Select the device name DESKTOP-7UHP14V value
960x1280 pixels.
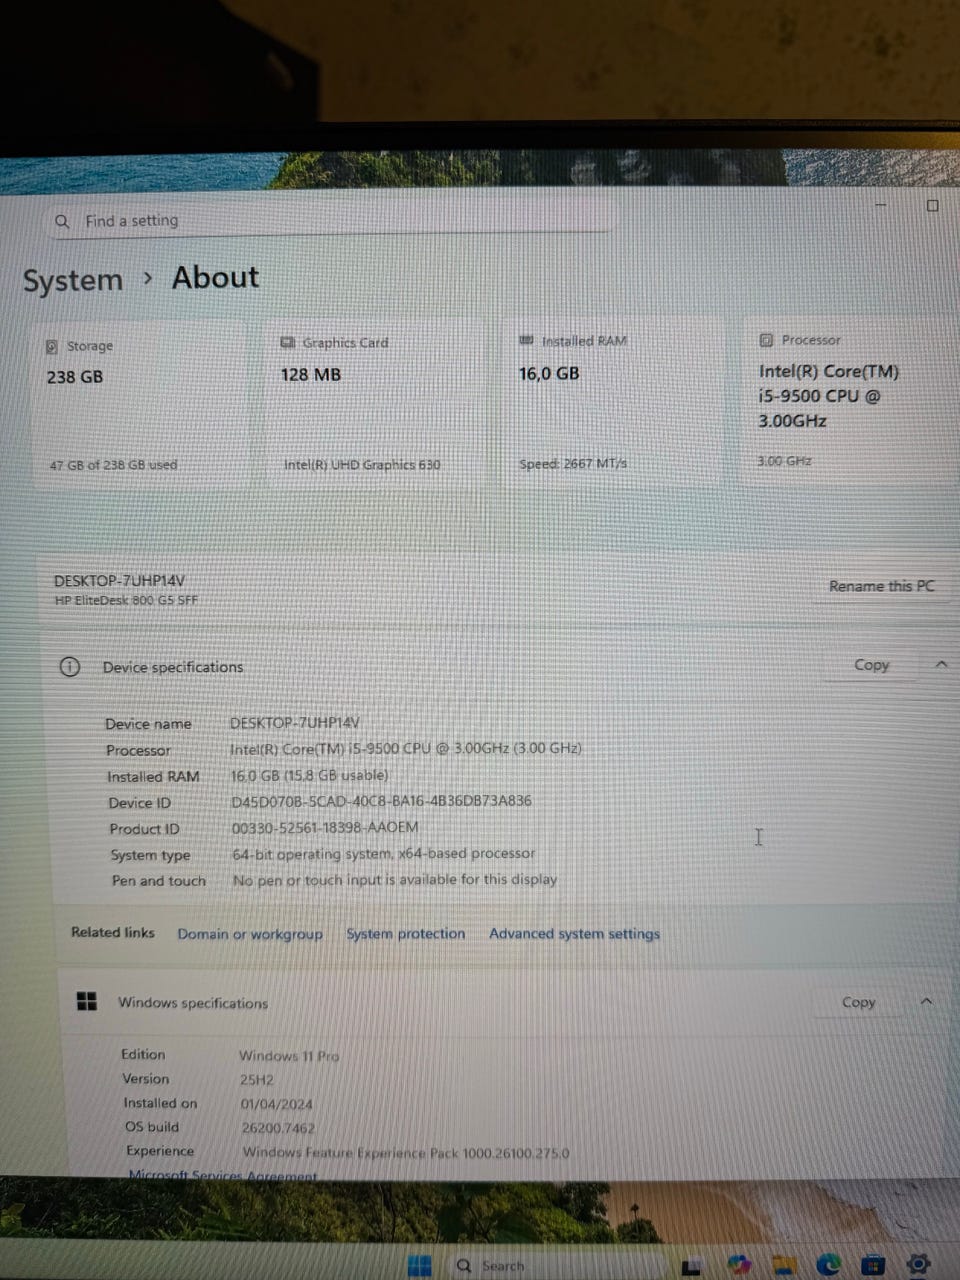(294, 722)
